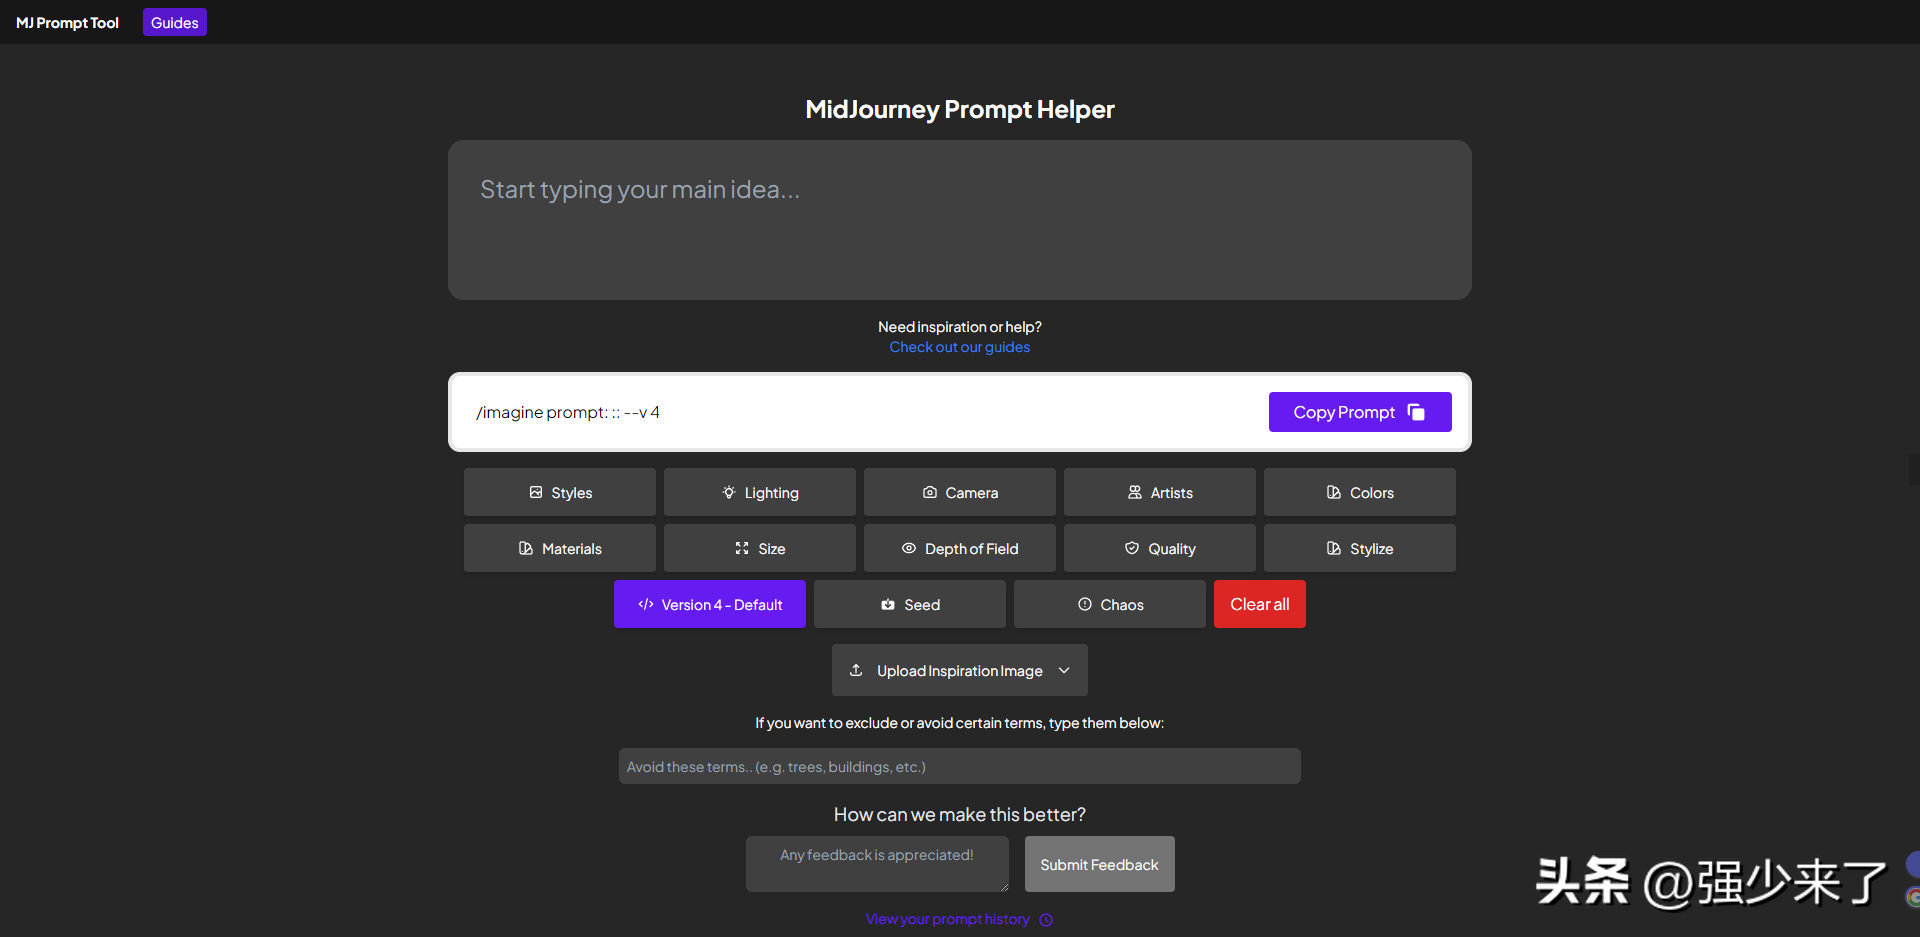Click the Quality label text

[1172, 549]
